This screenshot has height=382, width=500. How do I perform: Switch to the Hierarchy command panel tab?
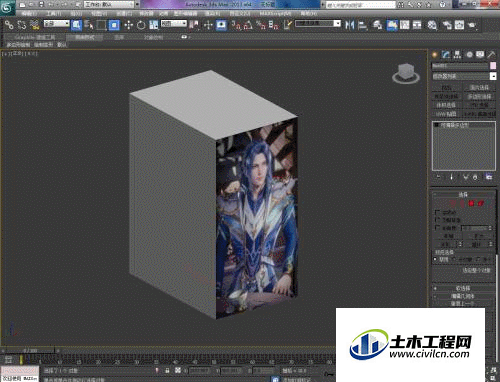coord(457,55)
